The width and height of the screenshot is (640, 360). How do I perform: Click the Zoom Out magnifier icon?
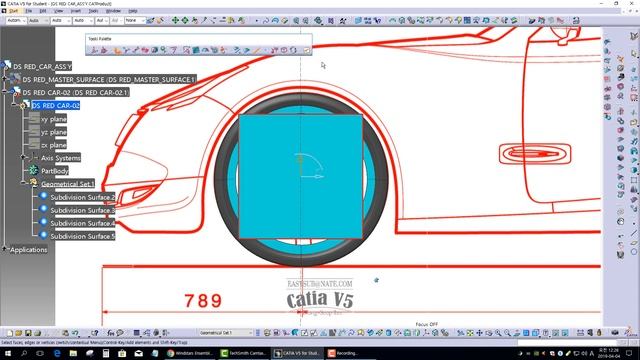(x=507, y=333)
